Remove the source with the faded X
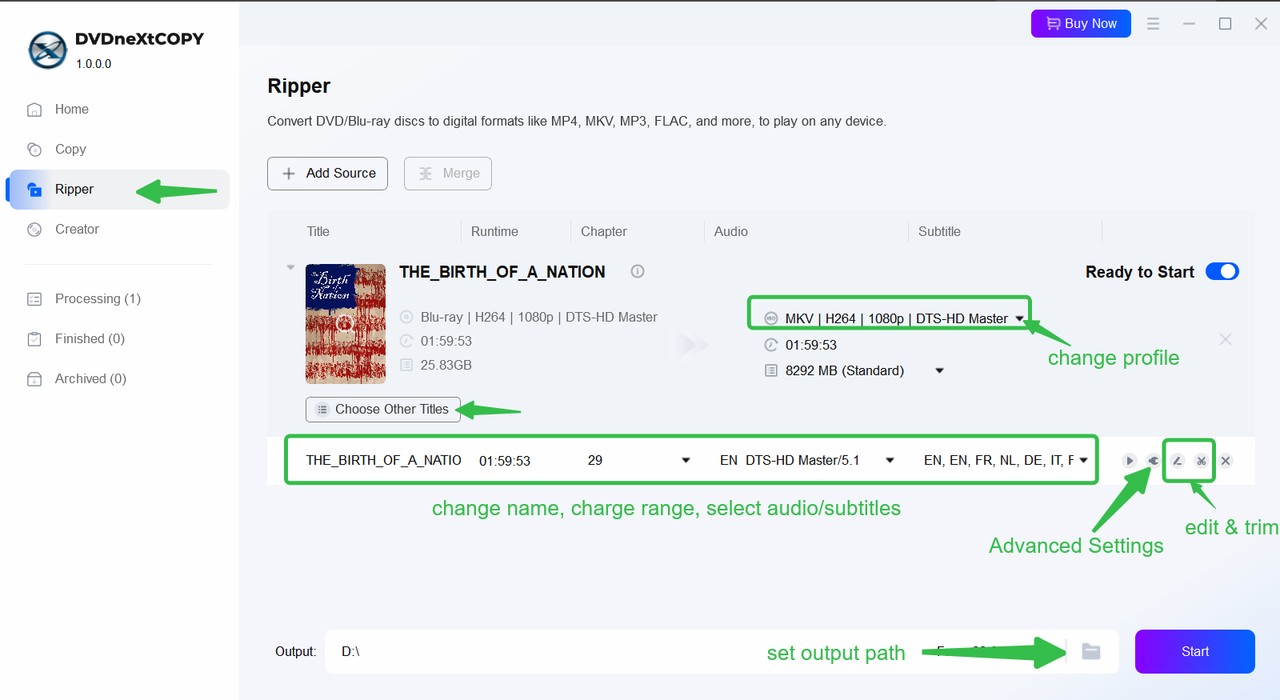This screenshot has width=1280, height=700. click(x=1225, y=340)
